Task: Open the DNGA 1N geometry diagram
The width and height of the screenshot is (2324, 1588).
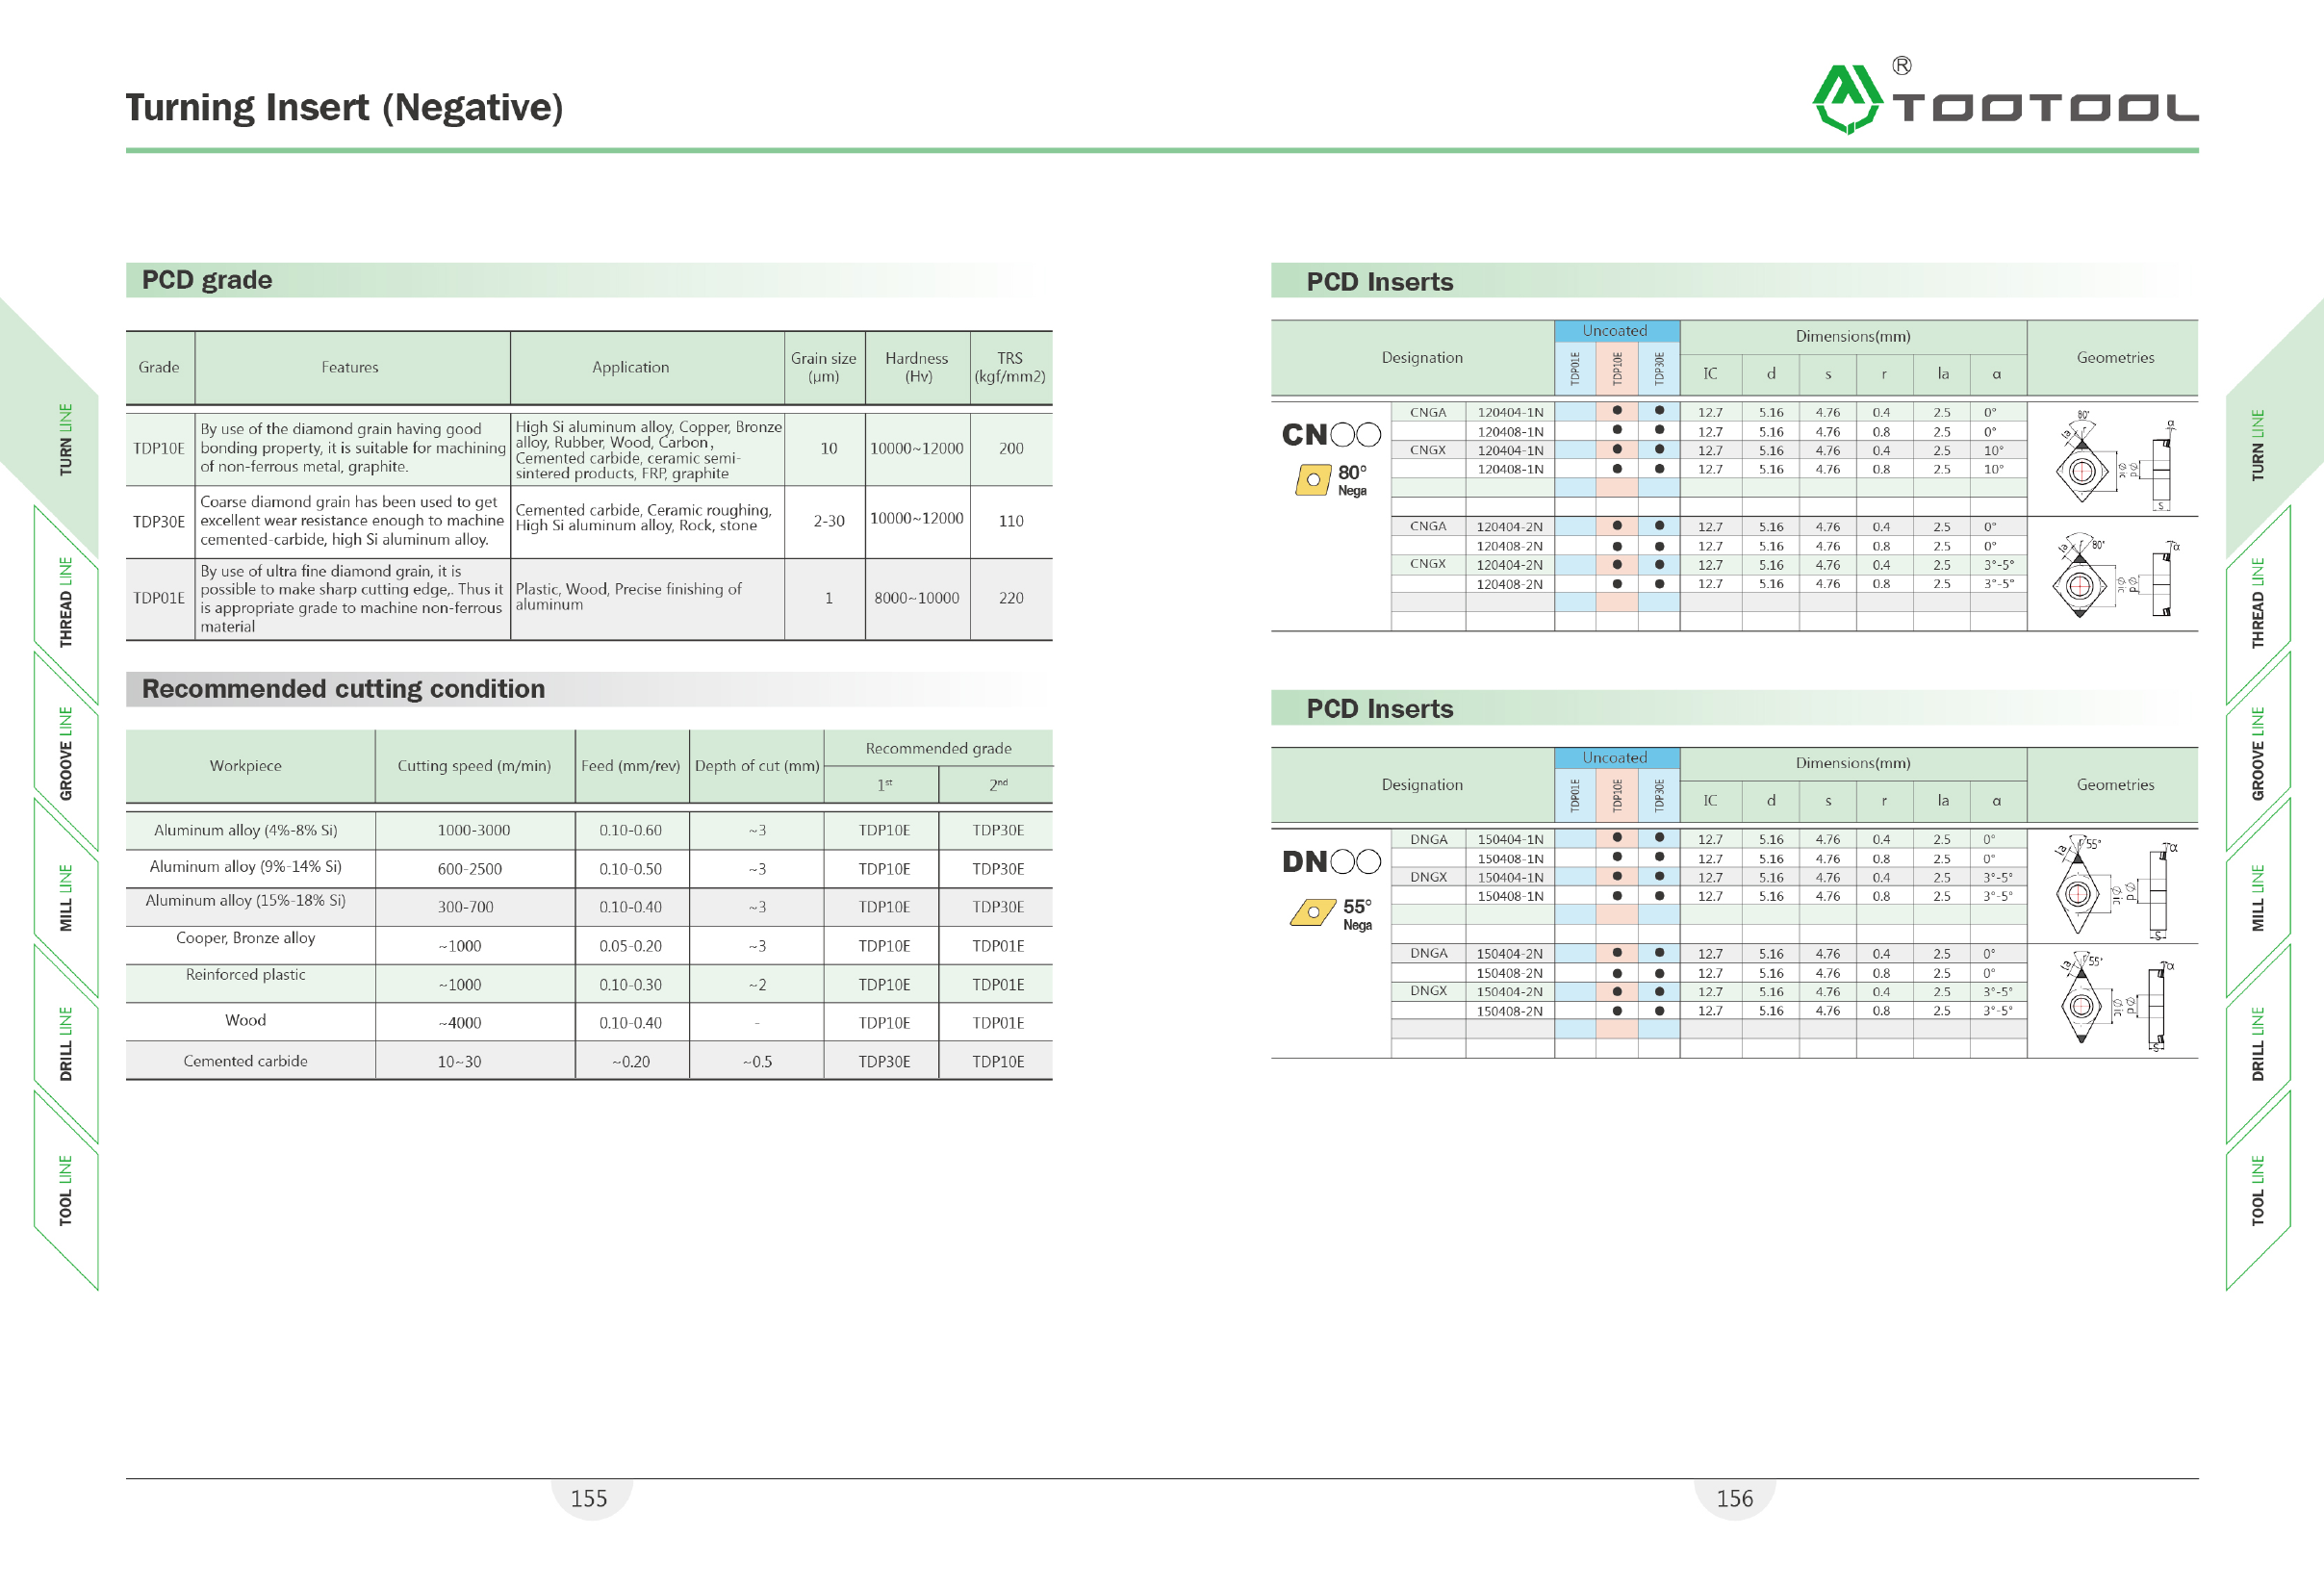Action: pyautogui.click(x=2115, y=886)
